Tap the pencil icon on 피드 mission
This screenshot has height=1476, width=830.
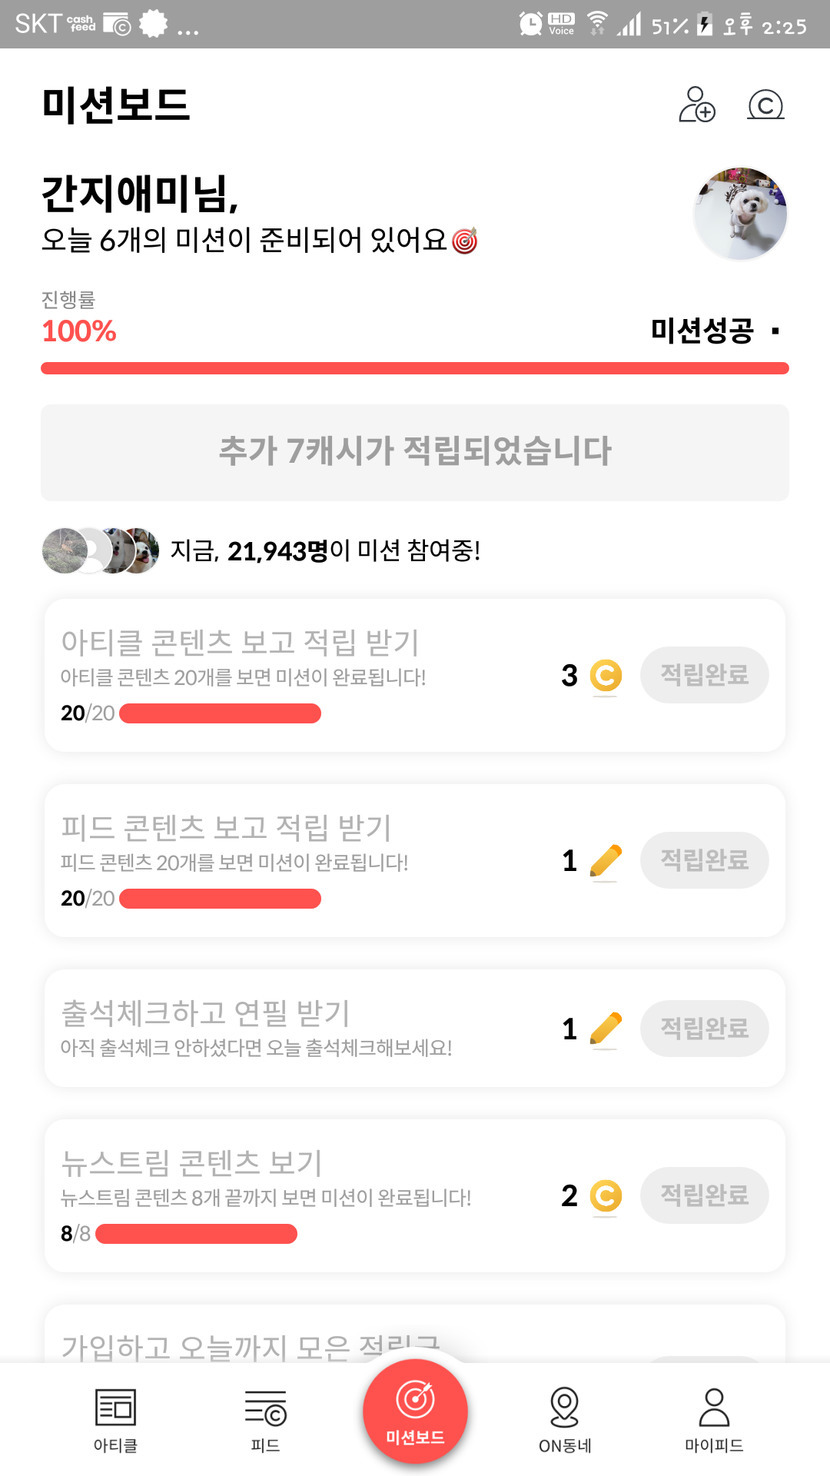[604, 861]
